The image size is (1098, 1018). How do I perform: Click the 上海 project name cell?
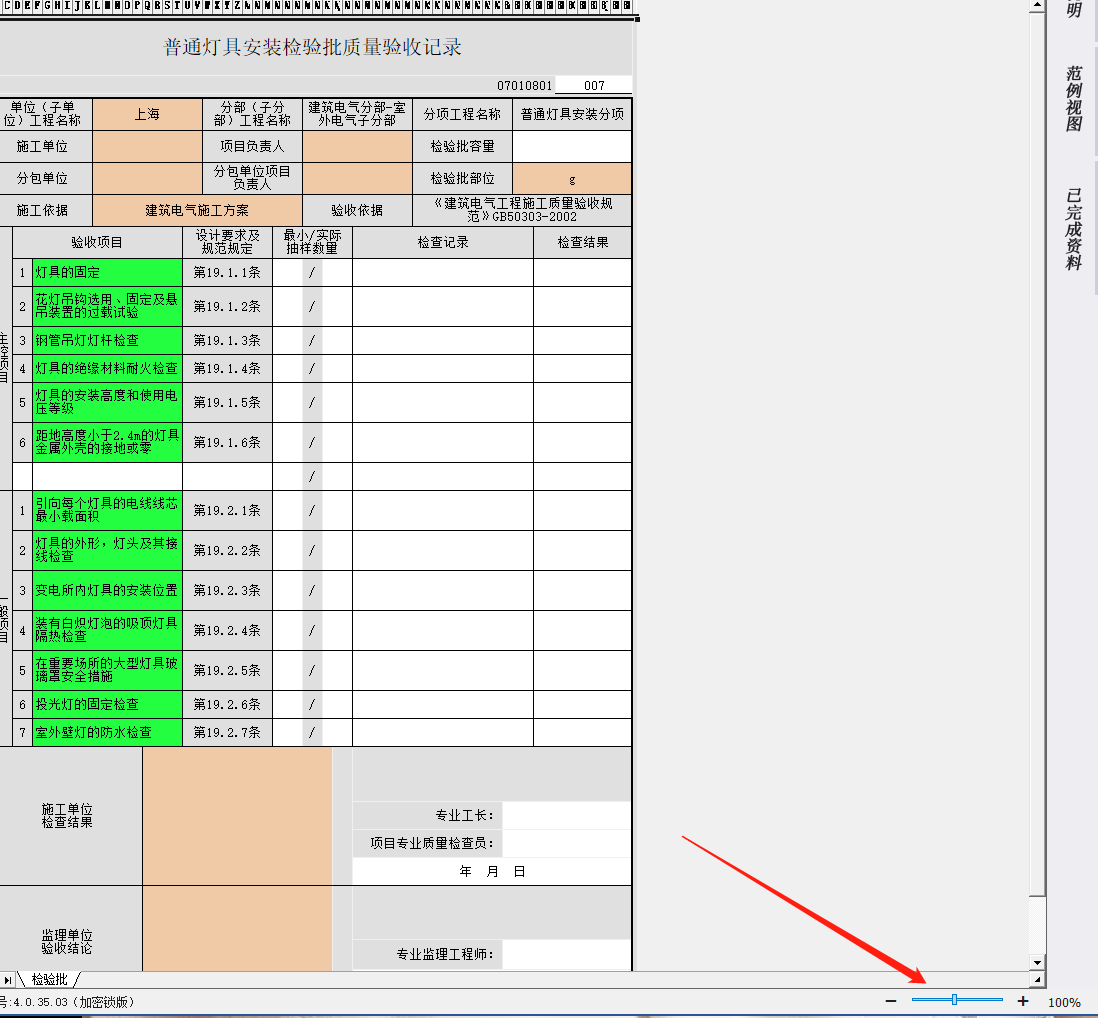click(x=147, y=114)
